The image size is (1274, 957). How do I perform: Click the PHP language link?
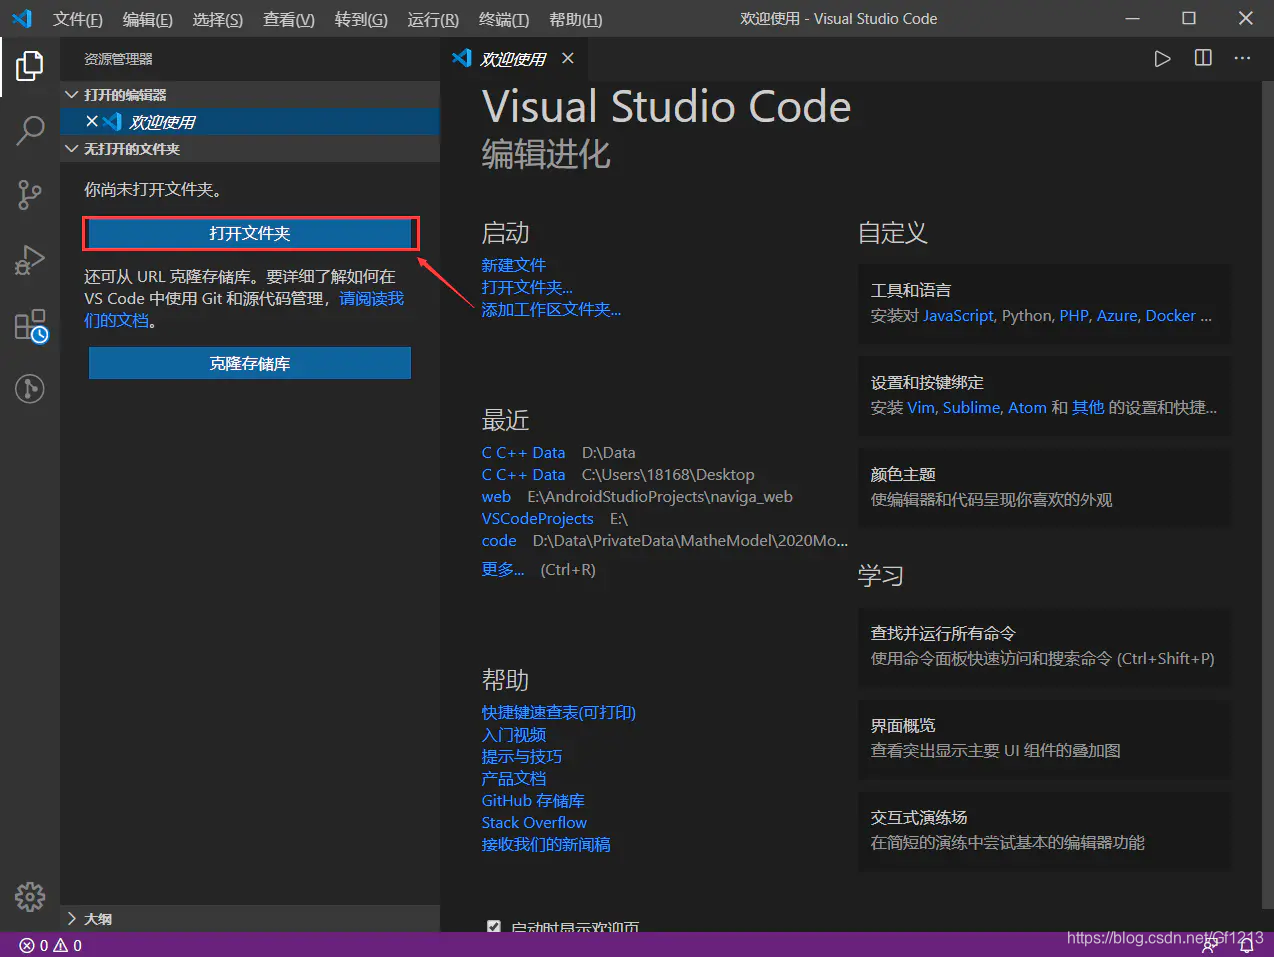pos(1074,316)
